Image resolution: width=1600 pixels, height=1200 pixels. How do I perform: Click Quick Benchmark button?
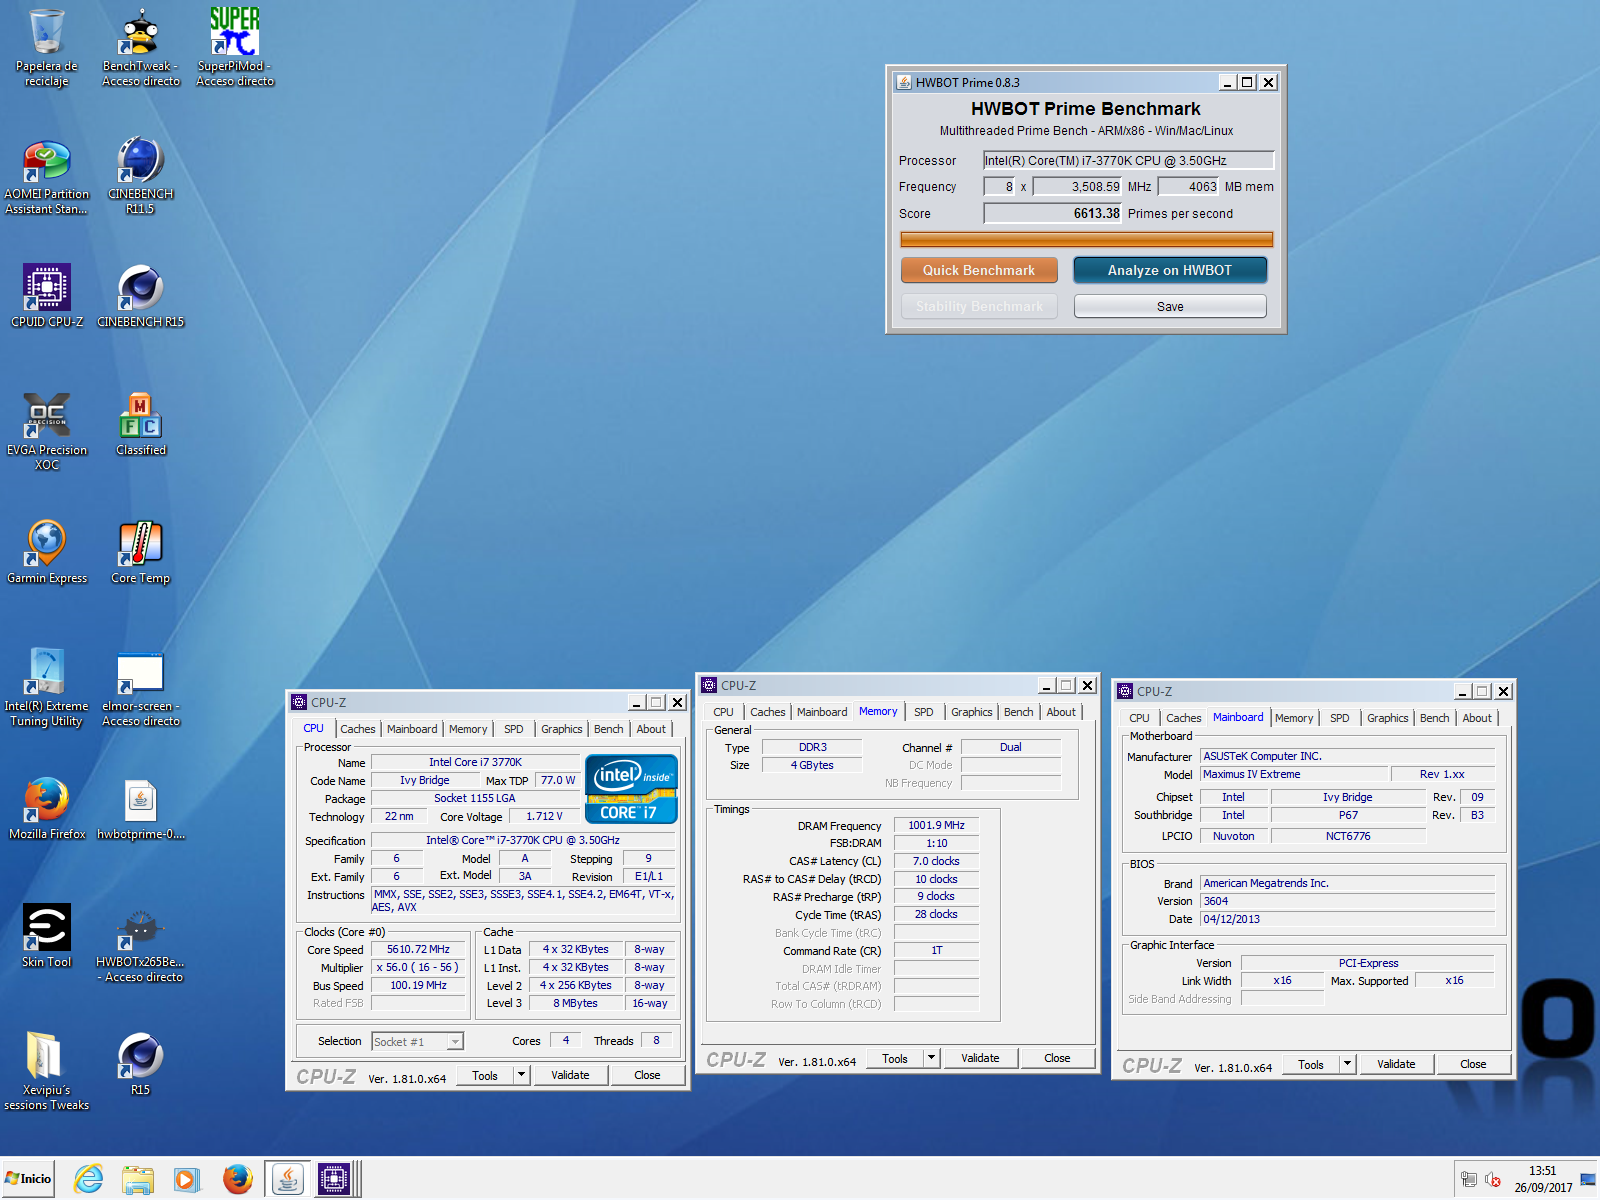click(x=979, y=270)
